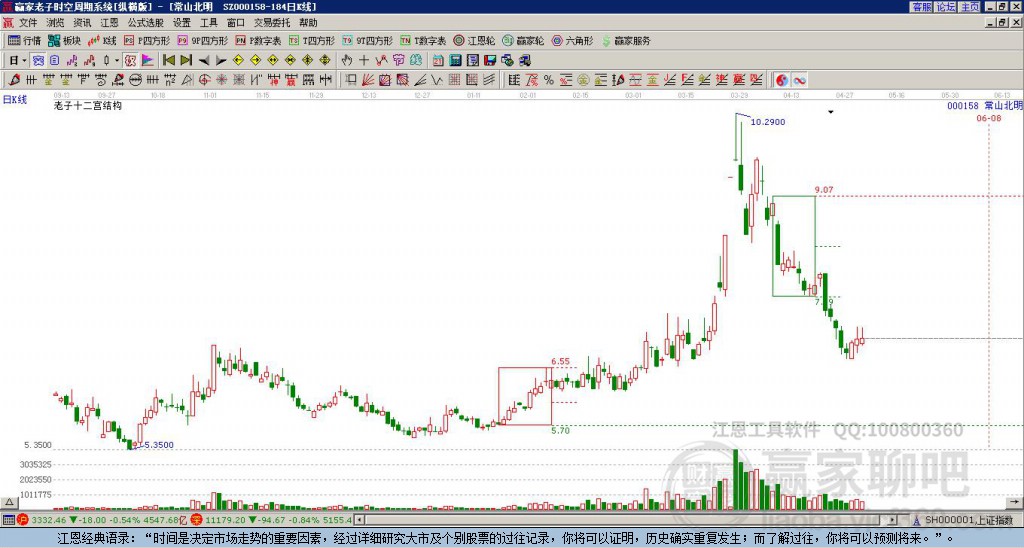Image resolution: width=1024 pixels, height=548 pixels.
Task: Click the colorful flag icon
Action: pos(148,61)
